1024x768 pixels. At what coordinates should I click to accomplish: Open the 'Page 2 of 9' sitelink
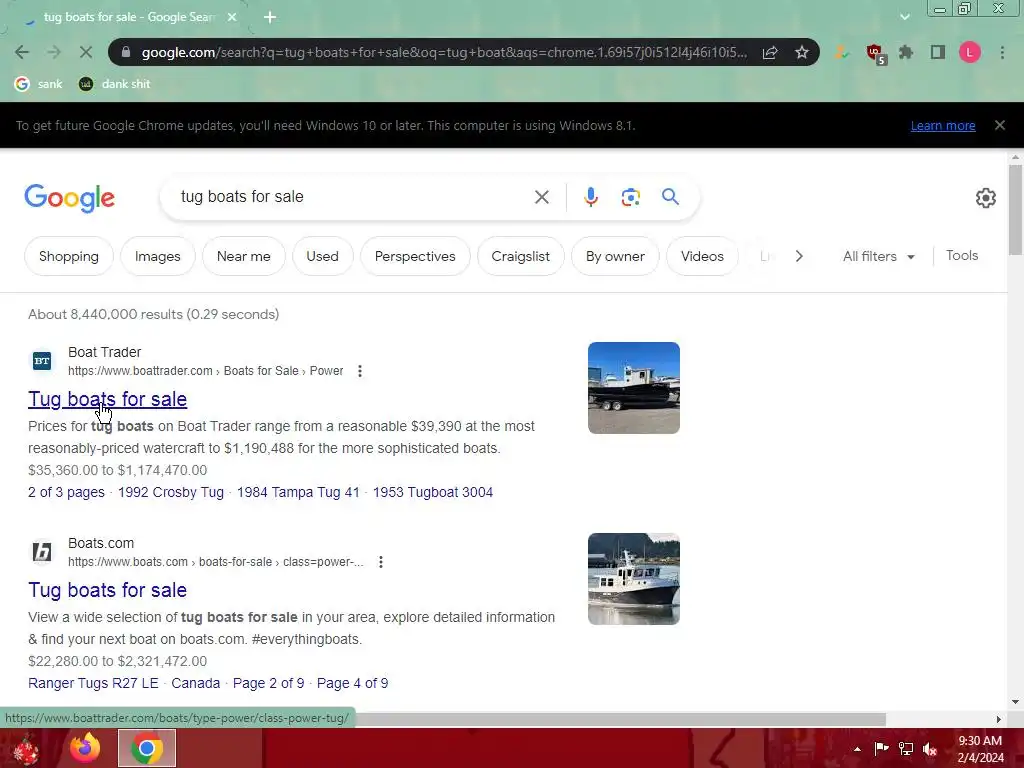(x=268, y=683)
